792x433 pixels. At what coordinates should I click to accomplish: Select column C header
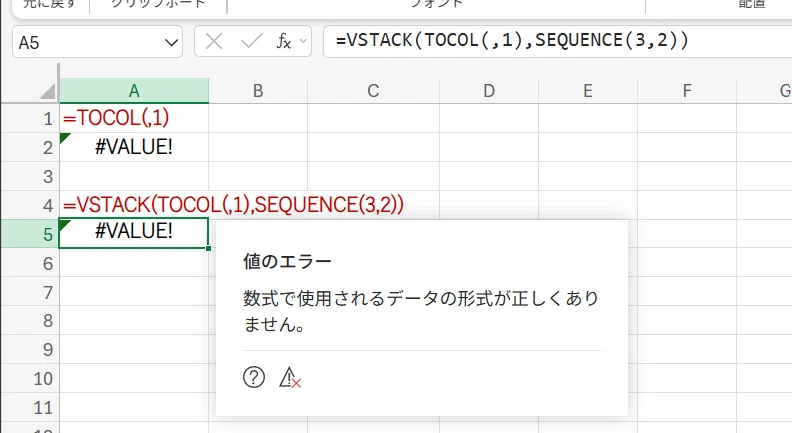coord(373,91)
